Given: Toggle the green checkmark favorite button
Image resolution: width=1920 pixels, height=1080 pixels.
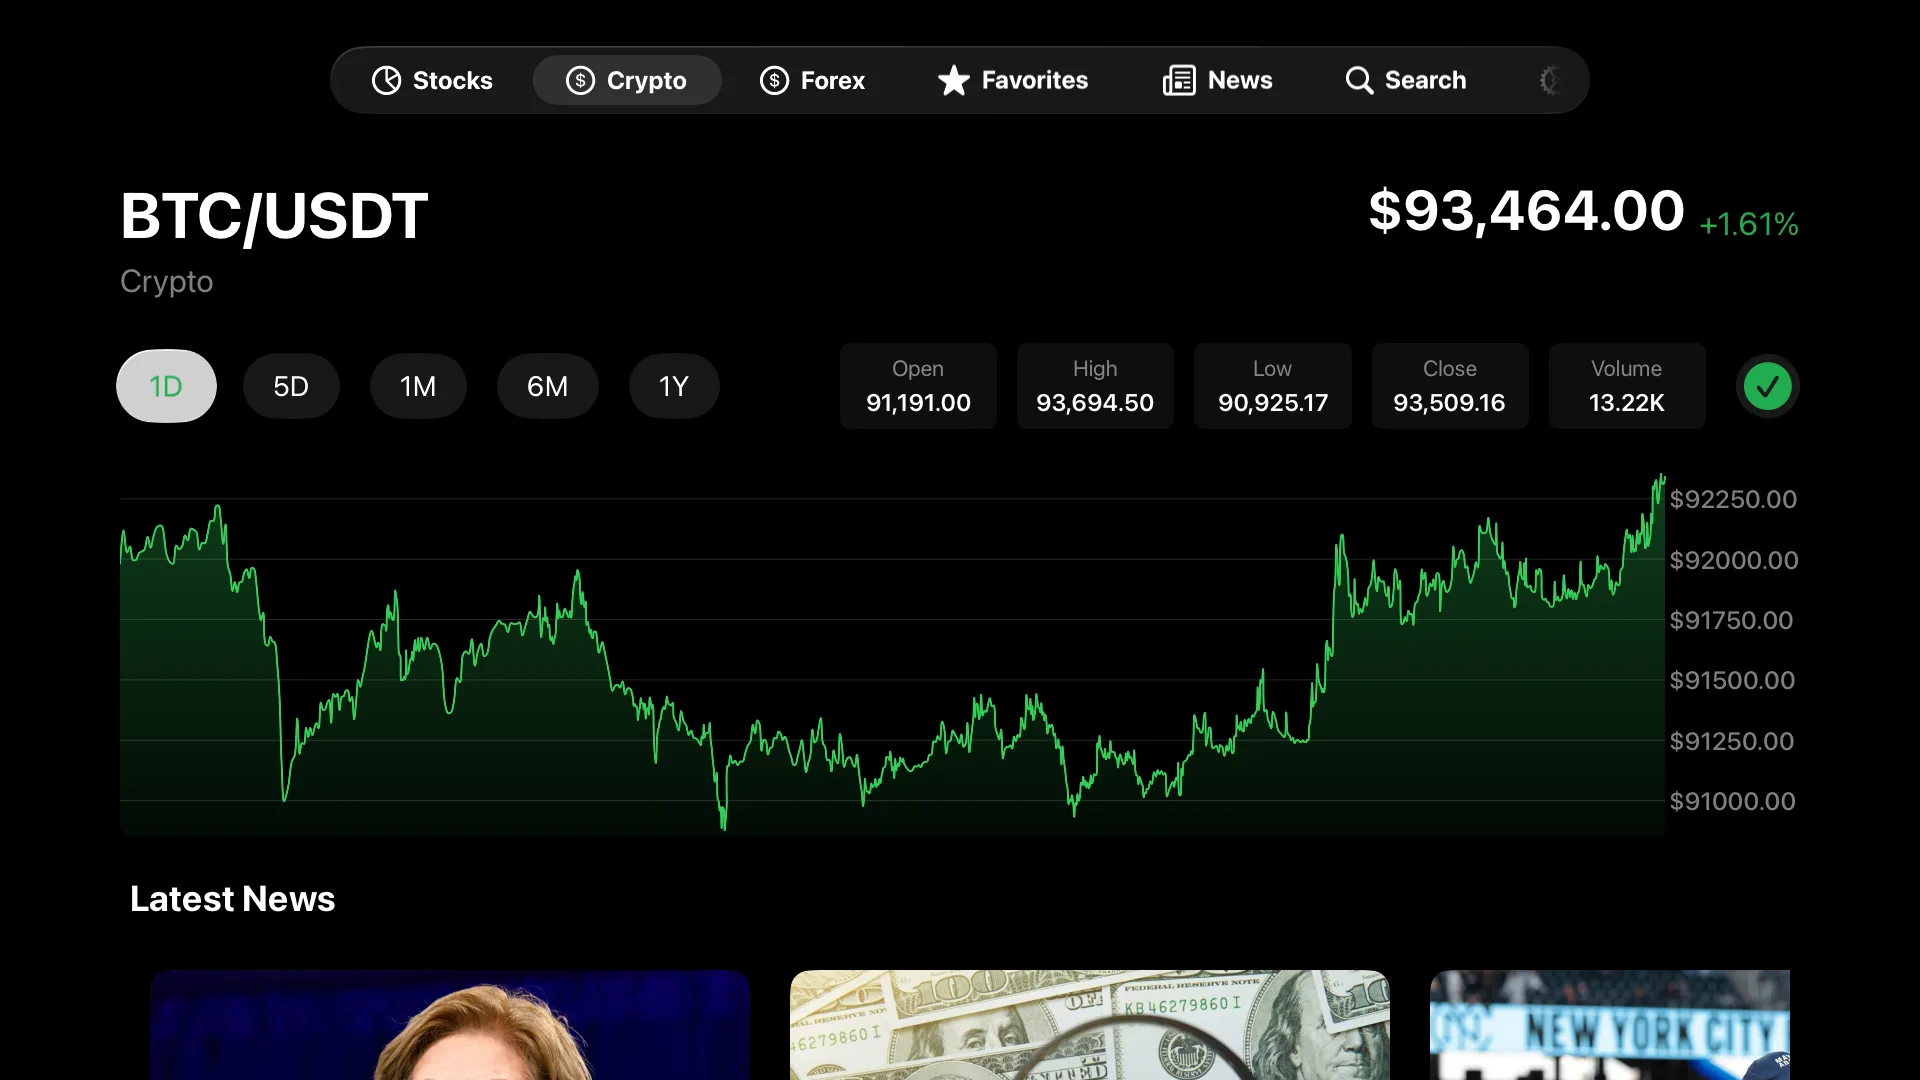Looking at the screenshot, I should pos(1768,386).
